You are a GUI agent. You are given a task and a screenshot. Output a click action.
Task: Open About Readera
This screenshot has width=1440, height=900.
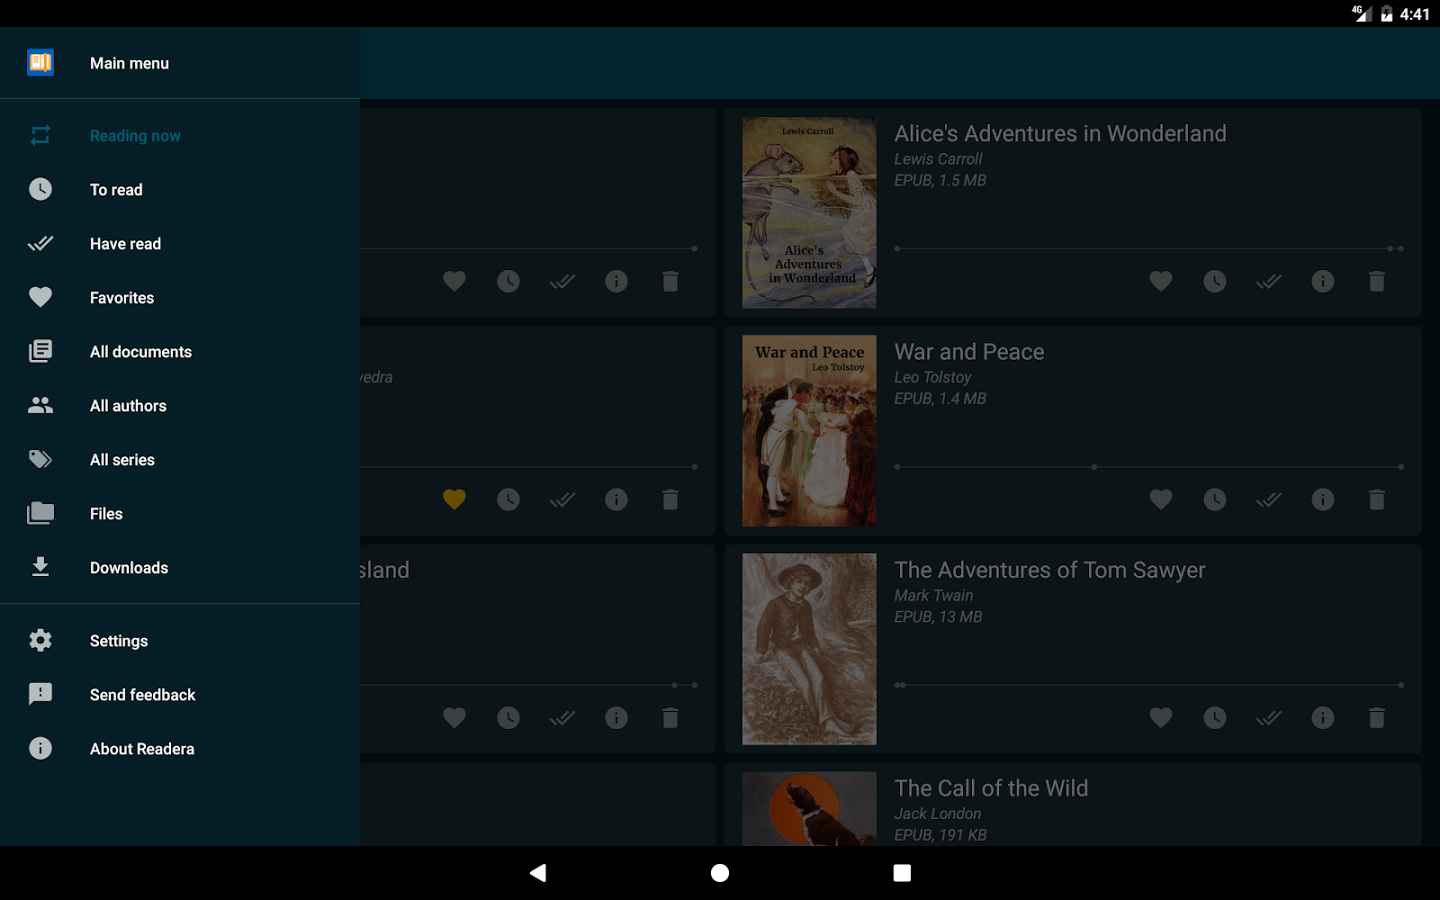[180, 748]
